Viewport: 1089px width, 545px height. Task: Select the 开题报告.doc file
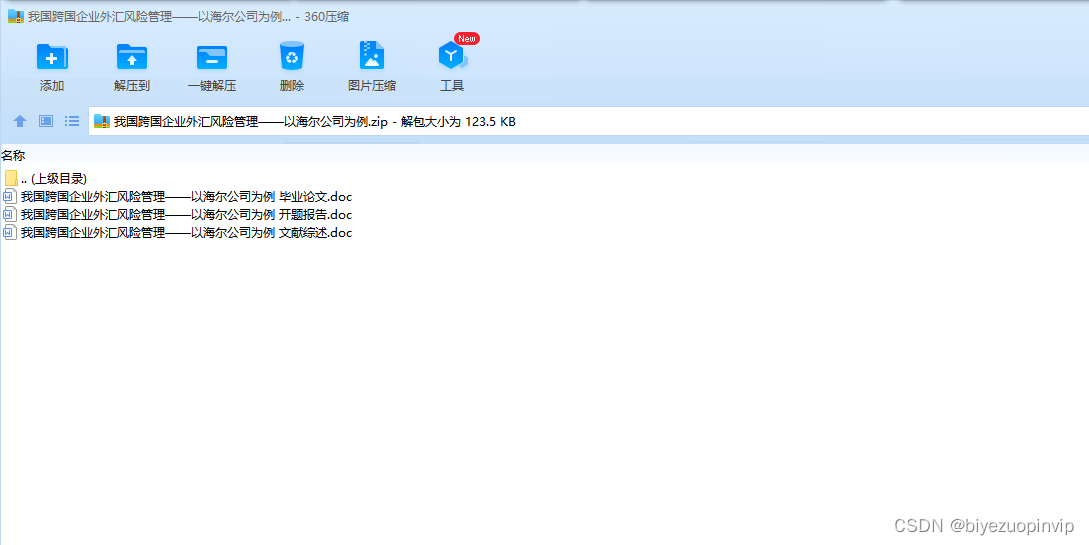point(178,215)
